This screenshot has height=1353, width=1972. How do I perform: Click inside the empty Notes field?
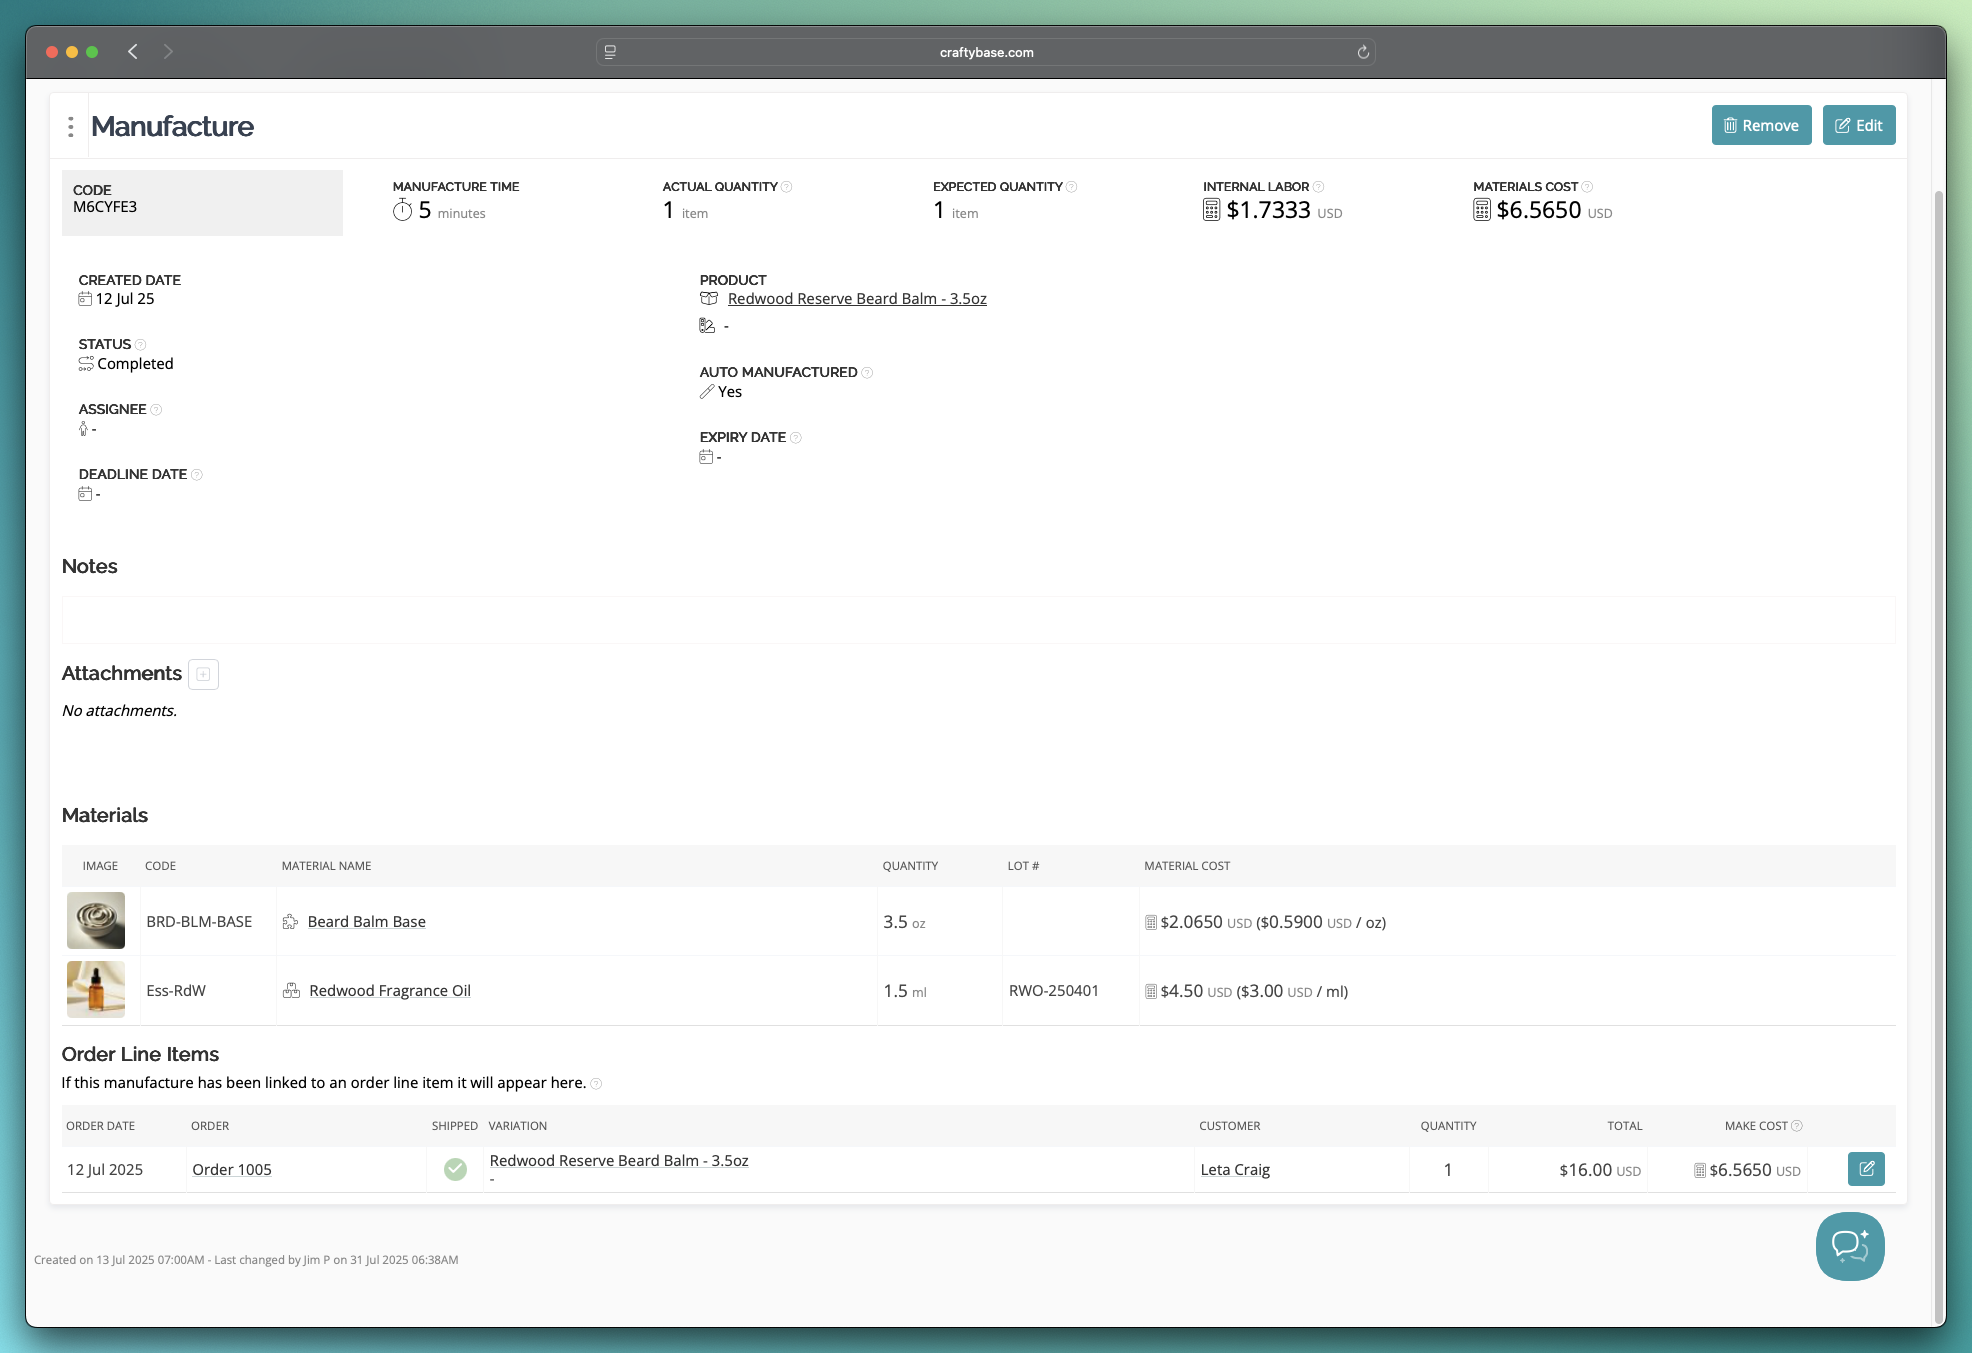tap(978, 619)
